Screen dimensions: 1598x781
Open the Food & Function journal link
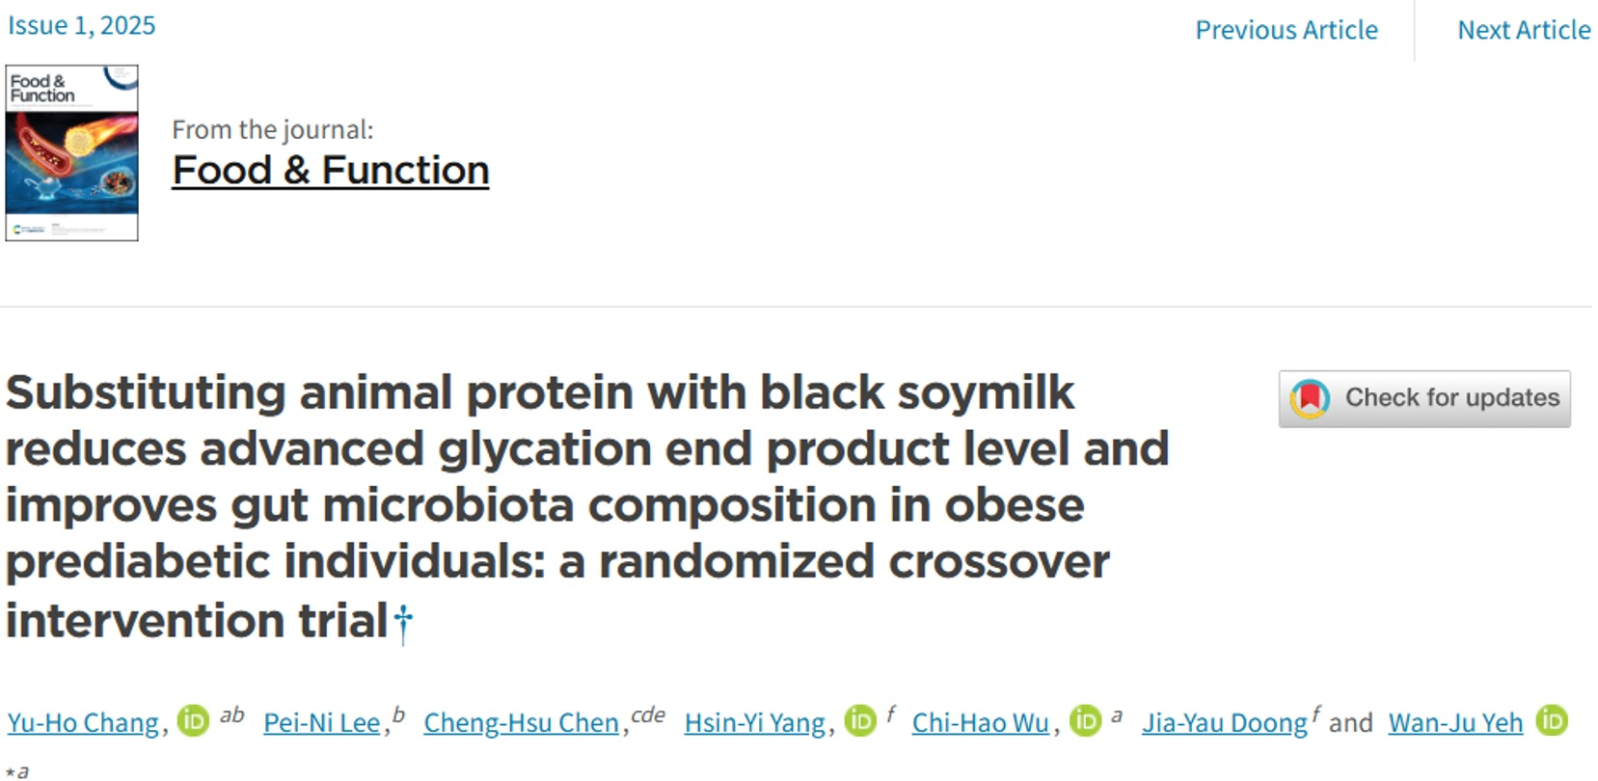coord(330,170)
